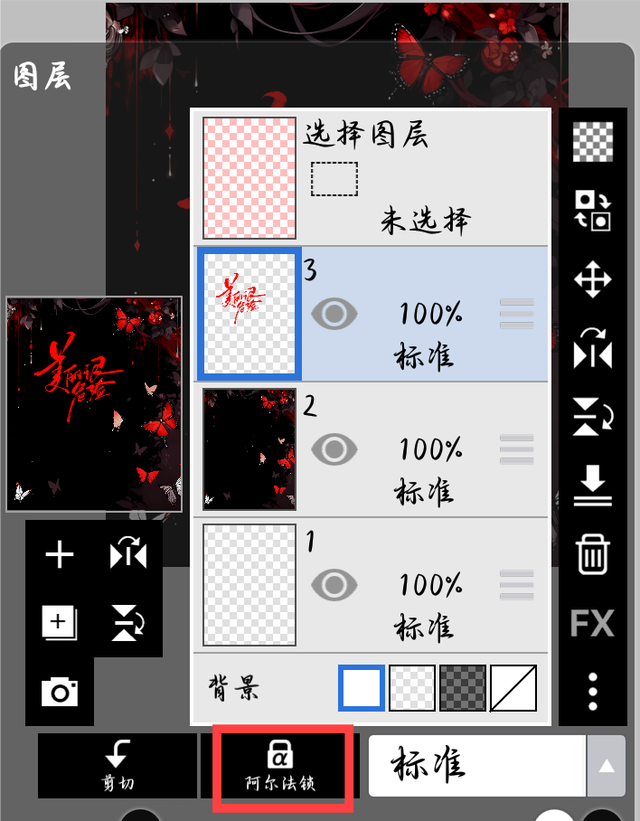The width and height of the screenshot is (640, 821).
Task: Expand the 标准 blend mode arrow
Action: coord(606,765)
